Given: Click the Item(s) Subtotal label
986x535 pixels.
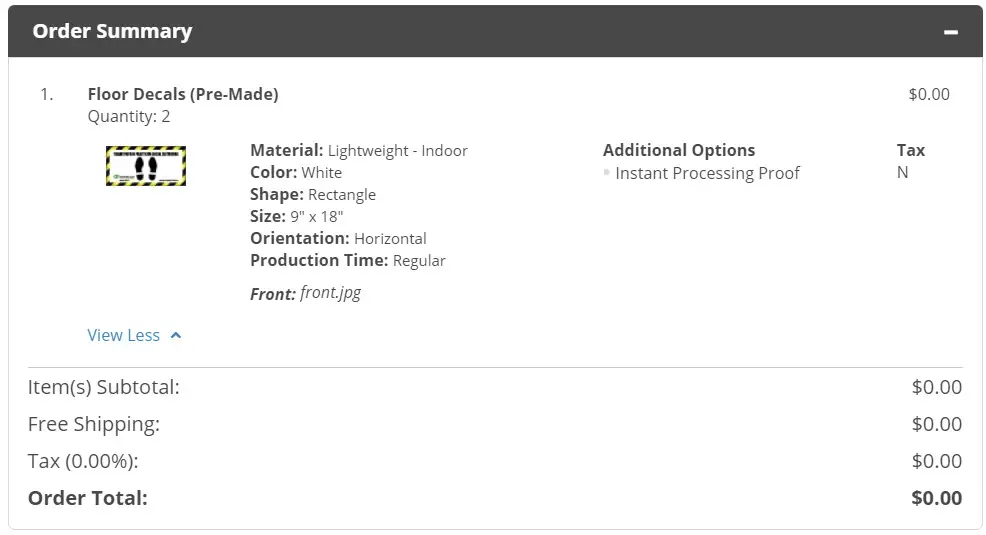Looking at the screenshot, I should 104,387.
